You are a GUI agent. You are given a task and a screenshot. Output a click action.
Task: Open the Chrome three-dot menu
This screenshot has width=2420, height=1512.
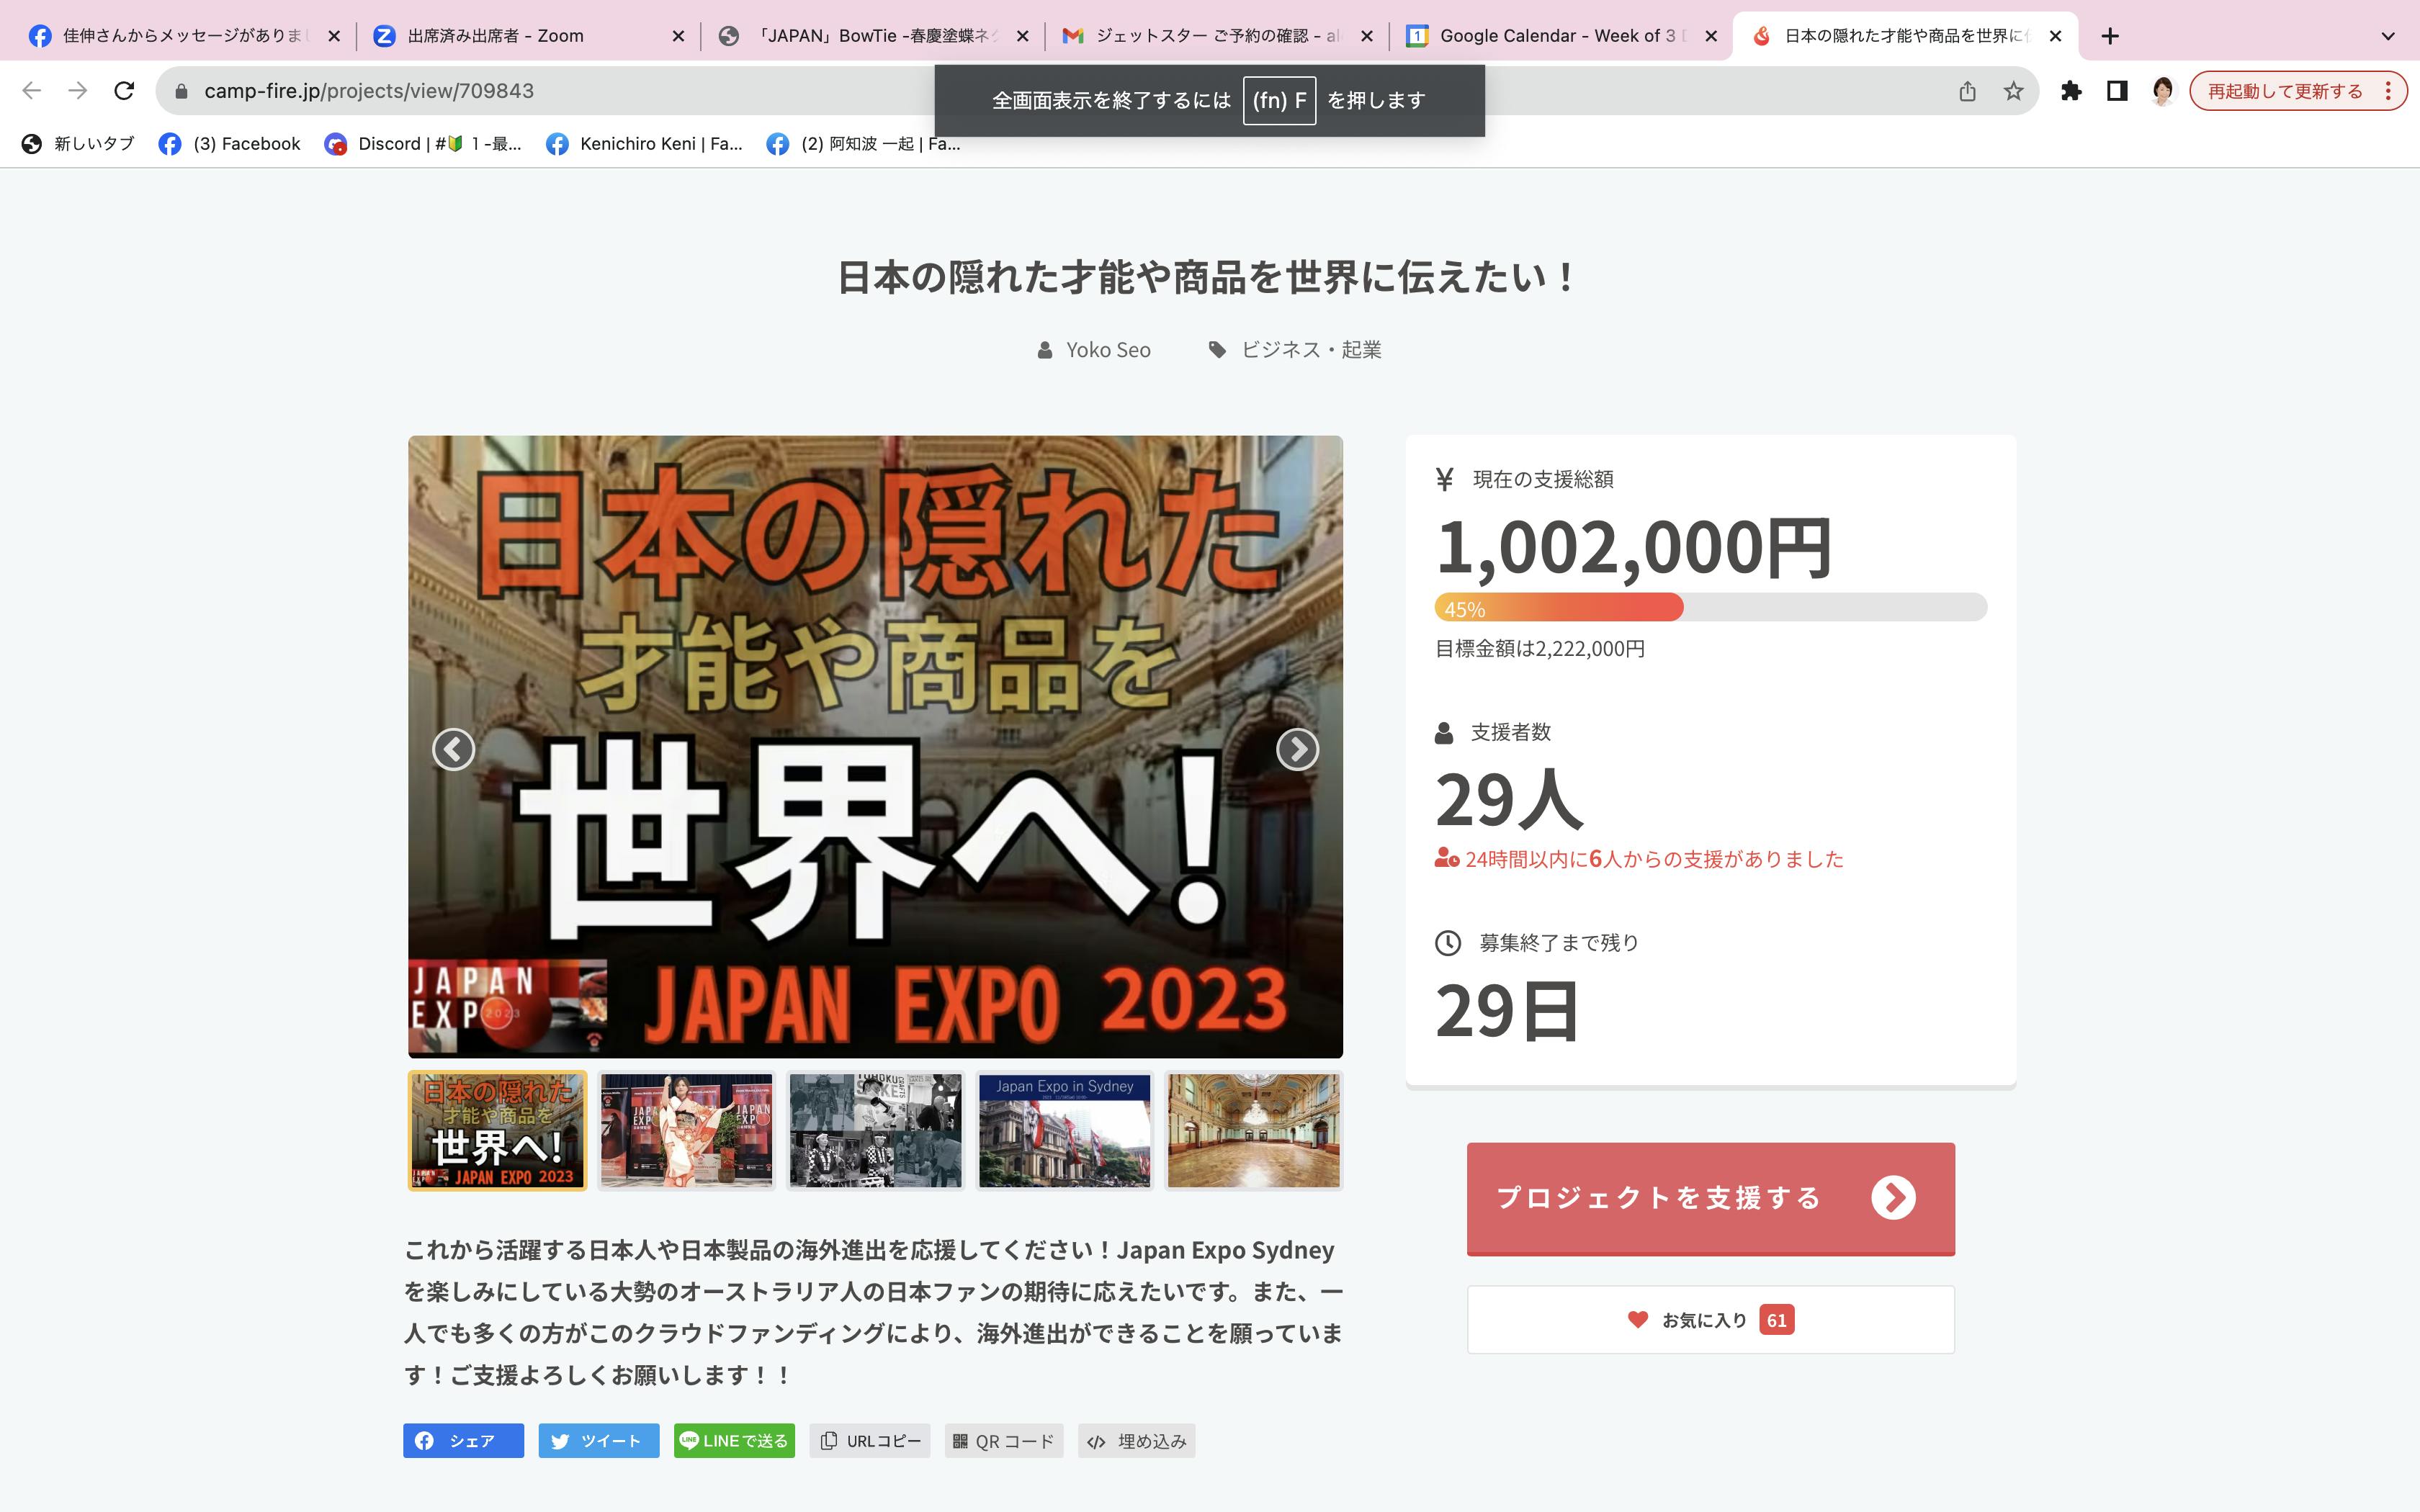(x=2388, y=91)
